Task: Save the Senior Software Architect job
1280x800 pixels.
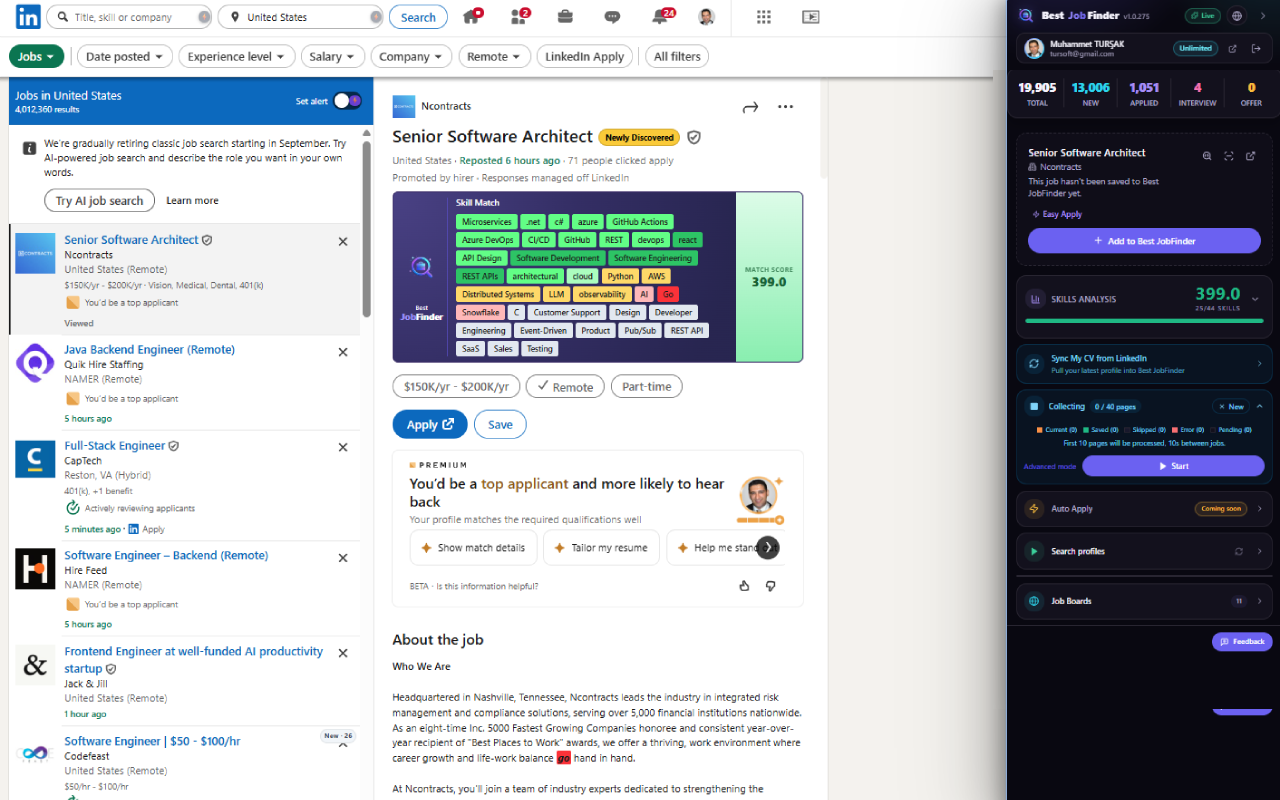Action: [500, 424]
